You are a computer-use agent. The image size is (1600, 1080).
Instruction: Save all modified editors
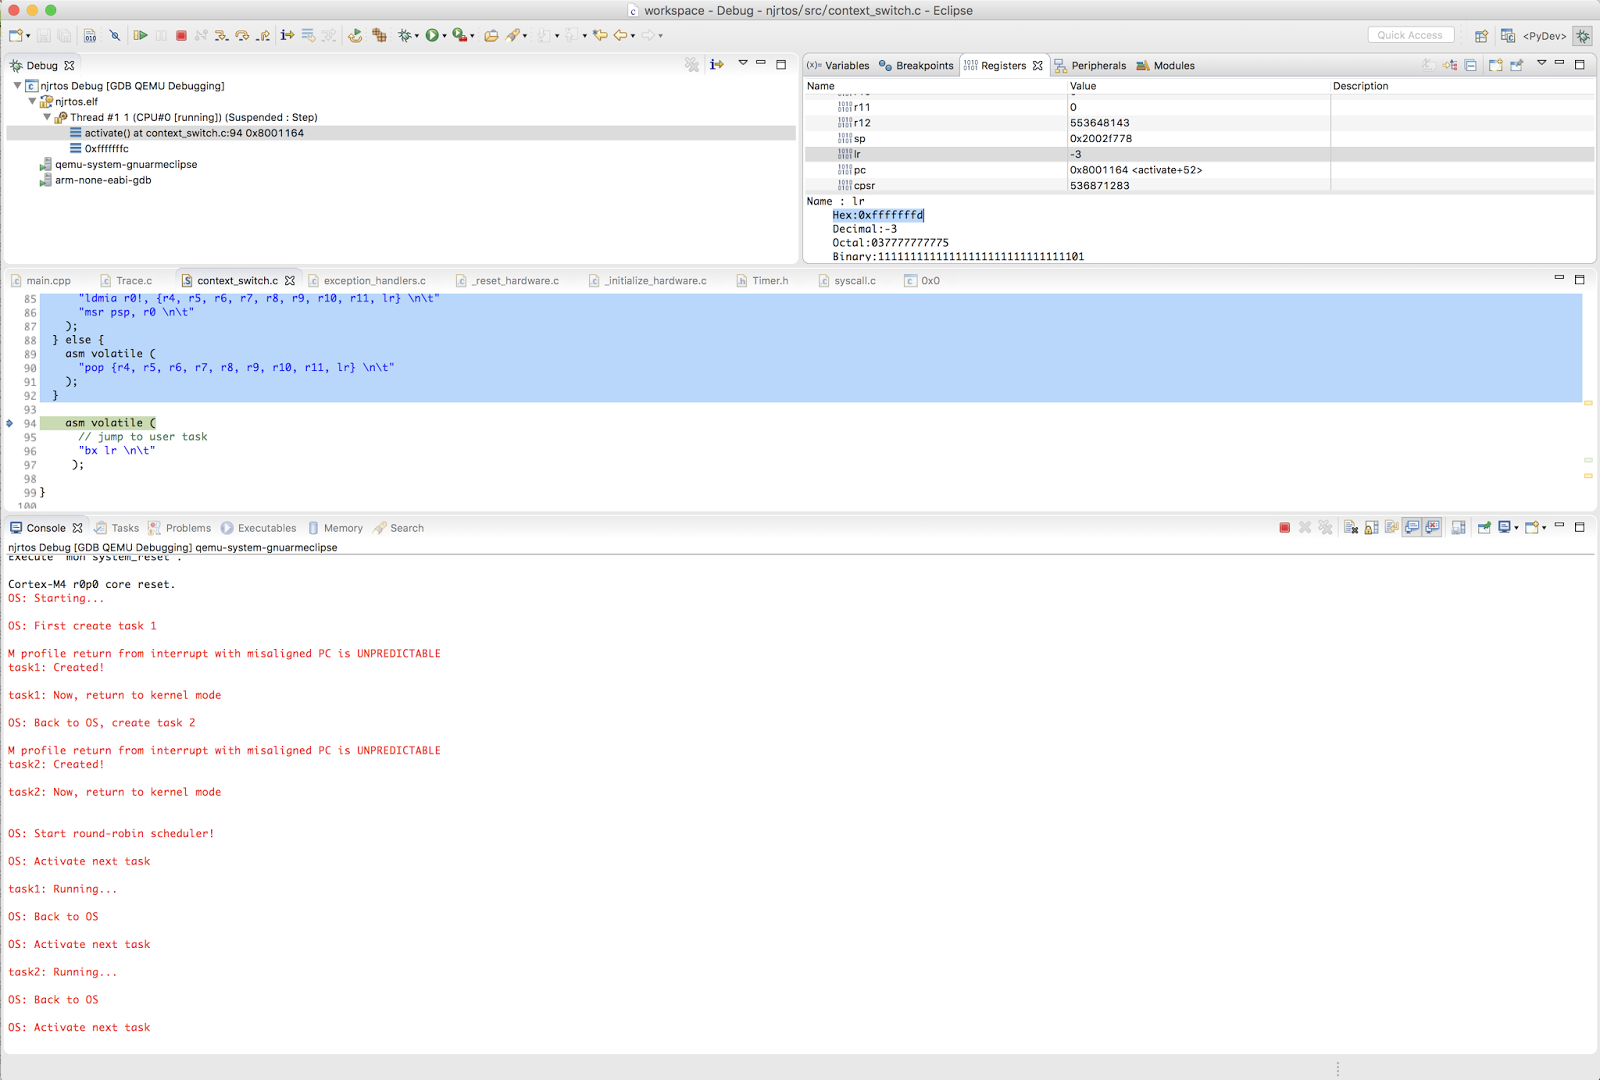[62, 35]
